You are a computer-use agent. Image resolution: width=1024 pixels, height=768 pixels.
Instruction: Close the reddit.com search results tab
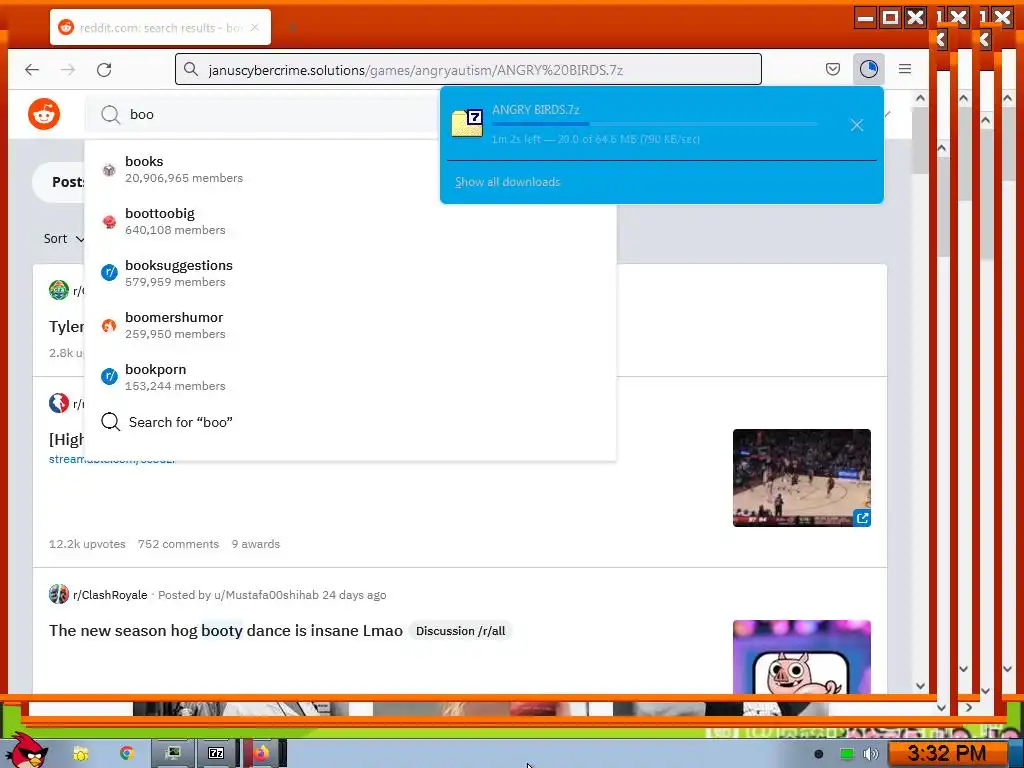(255, 27)
